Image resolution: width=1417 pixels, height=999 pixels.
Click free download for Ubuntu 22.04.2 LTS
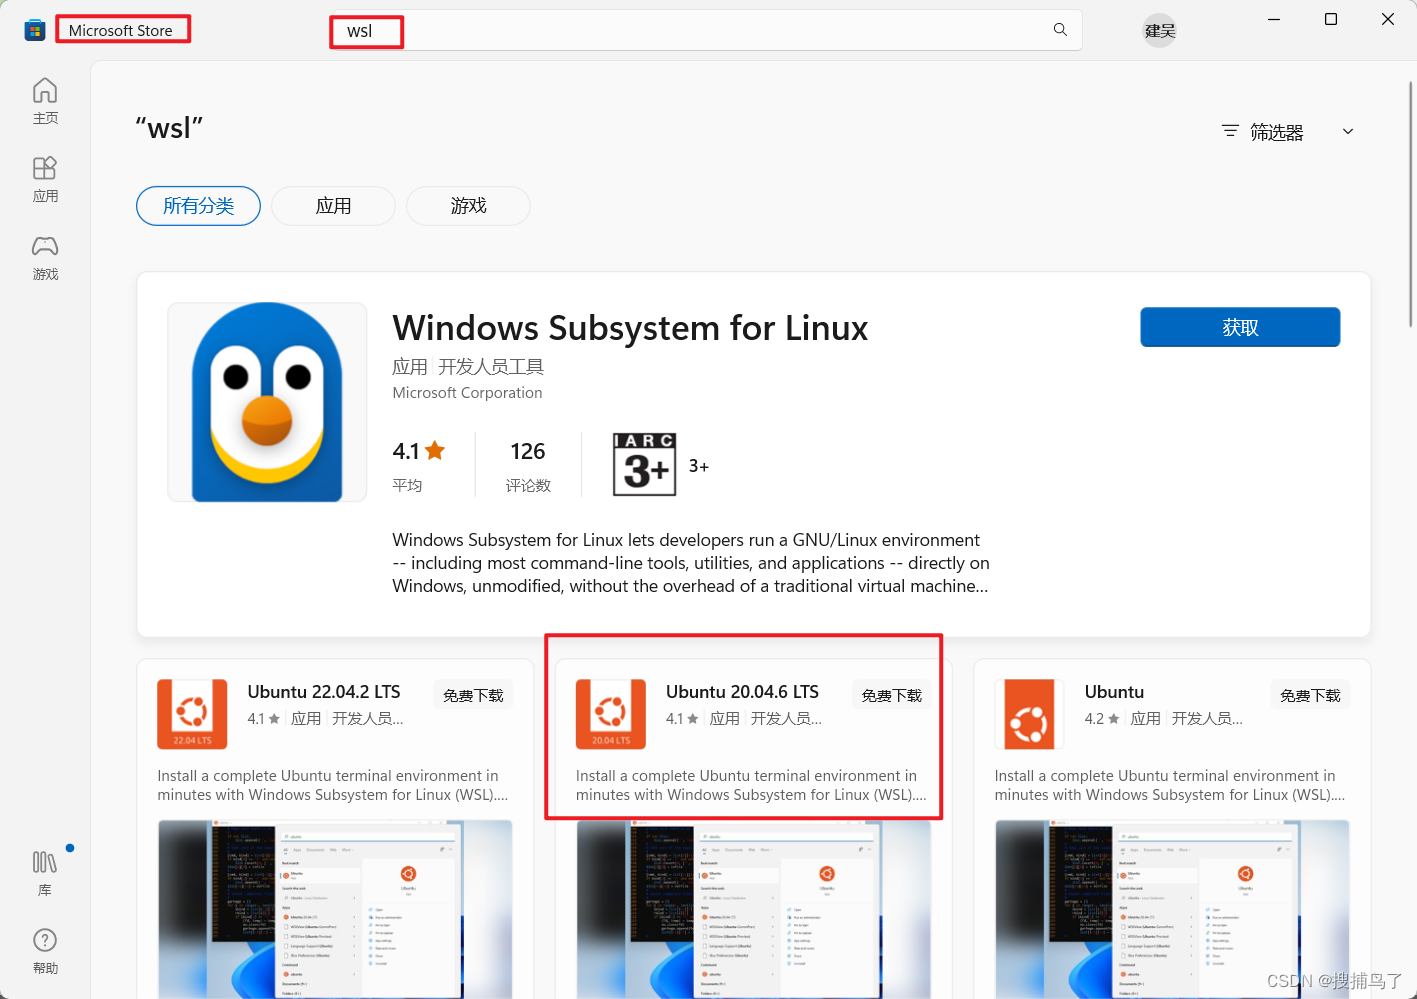(x=473, y=695)
